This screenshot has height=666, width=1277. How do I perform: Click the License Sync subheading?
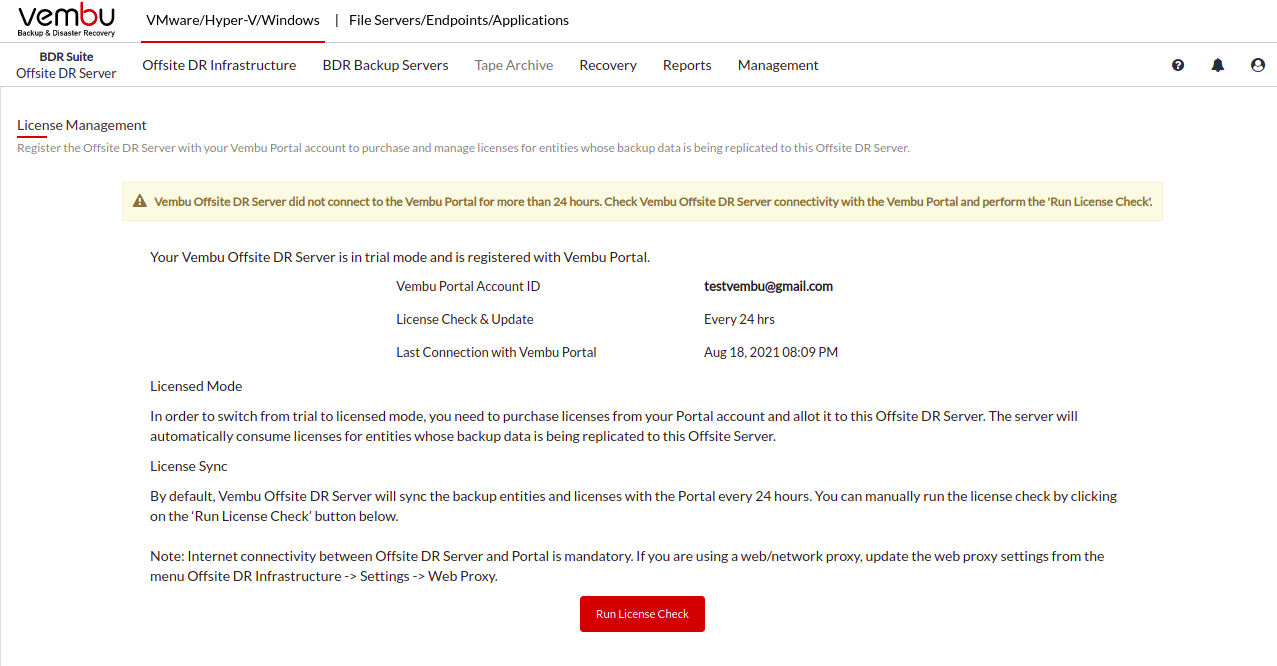pos(189,466)
